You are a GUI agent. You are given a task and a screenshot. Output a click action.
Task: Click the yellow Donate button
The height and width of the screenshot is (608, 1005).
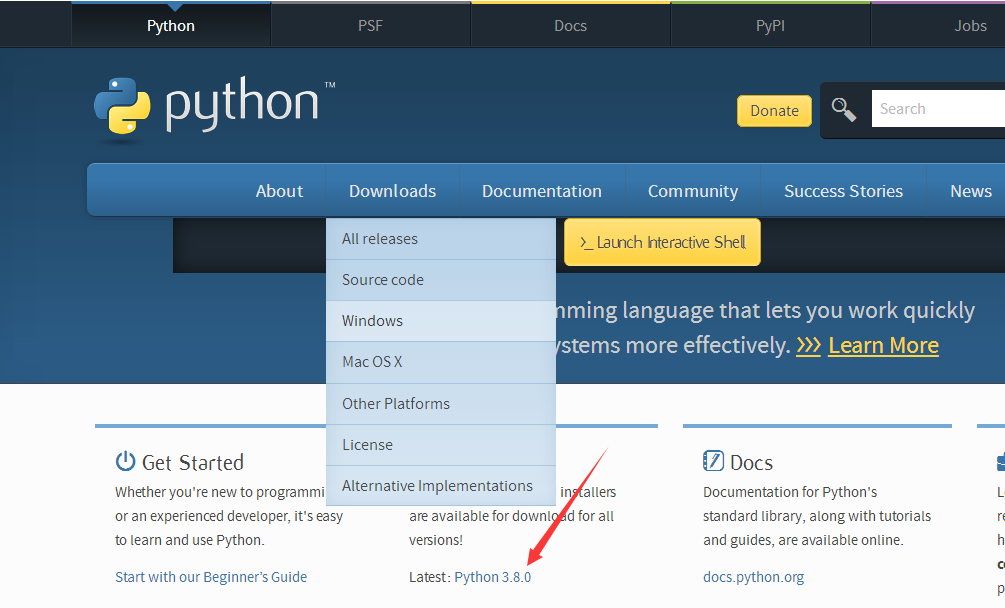(x=774, y=111)
